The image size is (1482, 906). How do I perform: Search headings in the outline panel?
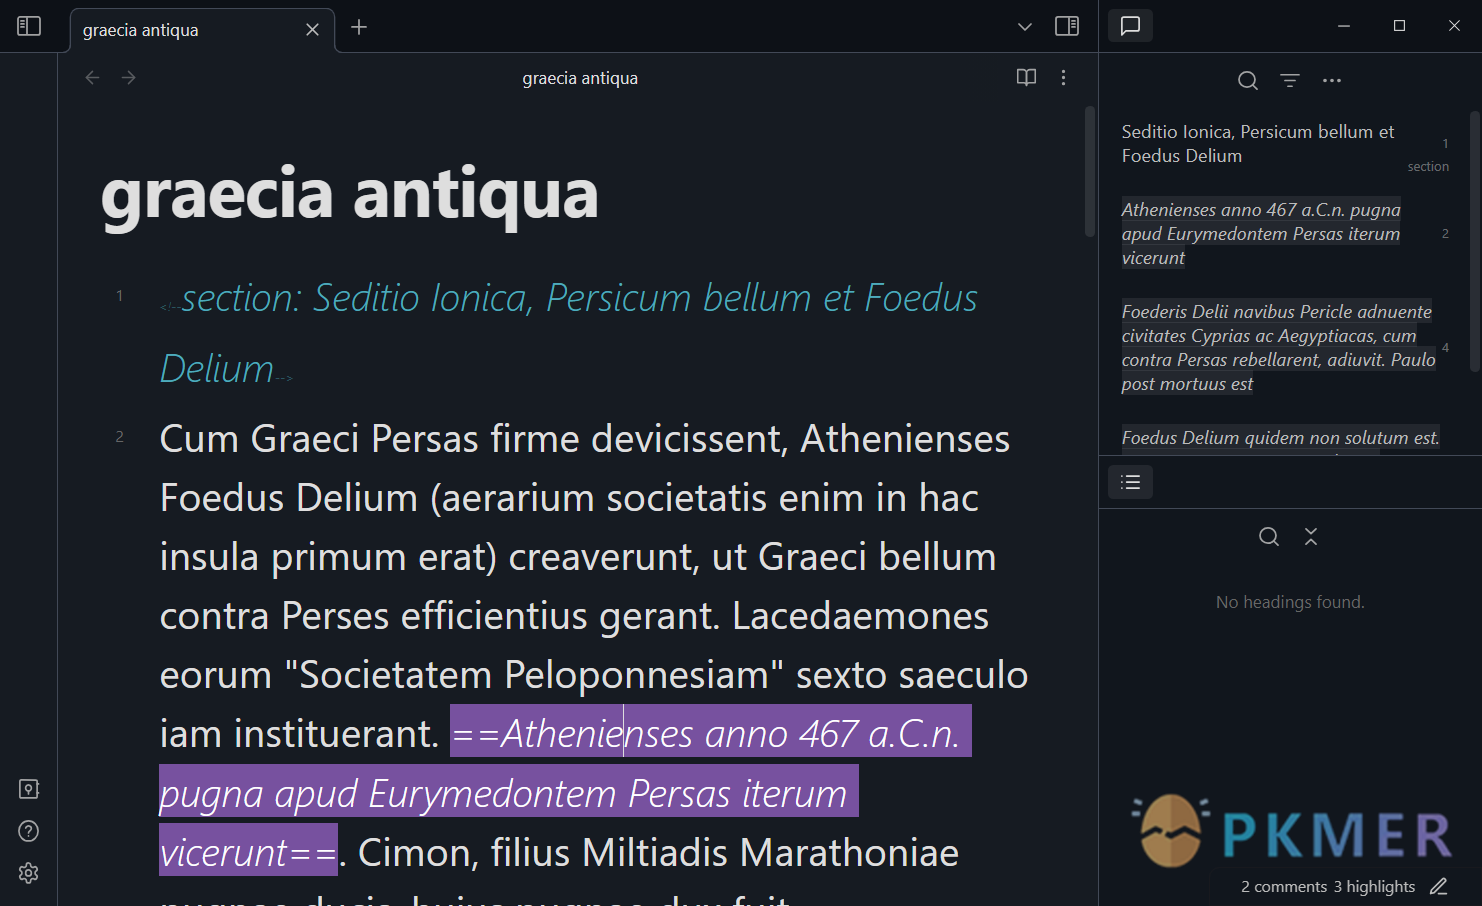click(1269, 537)
